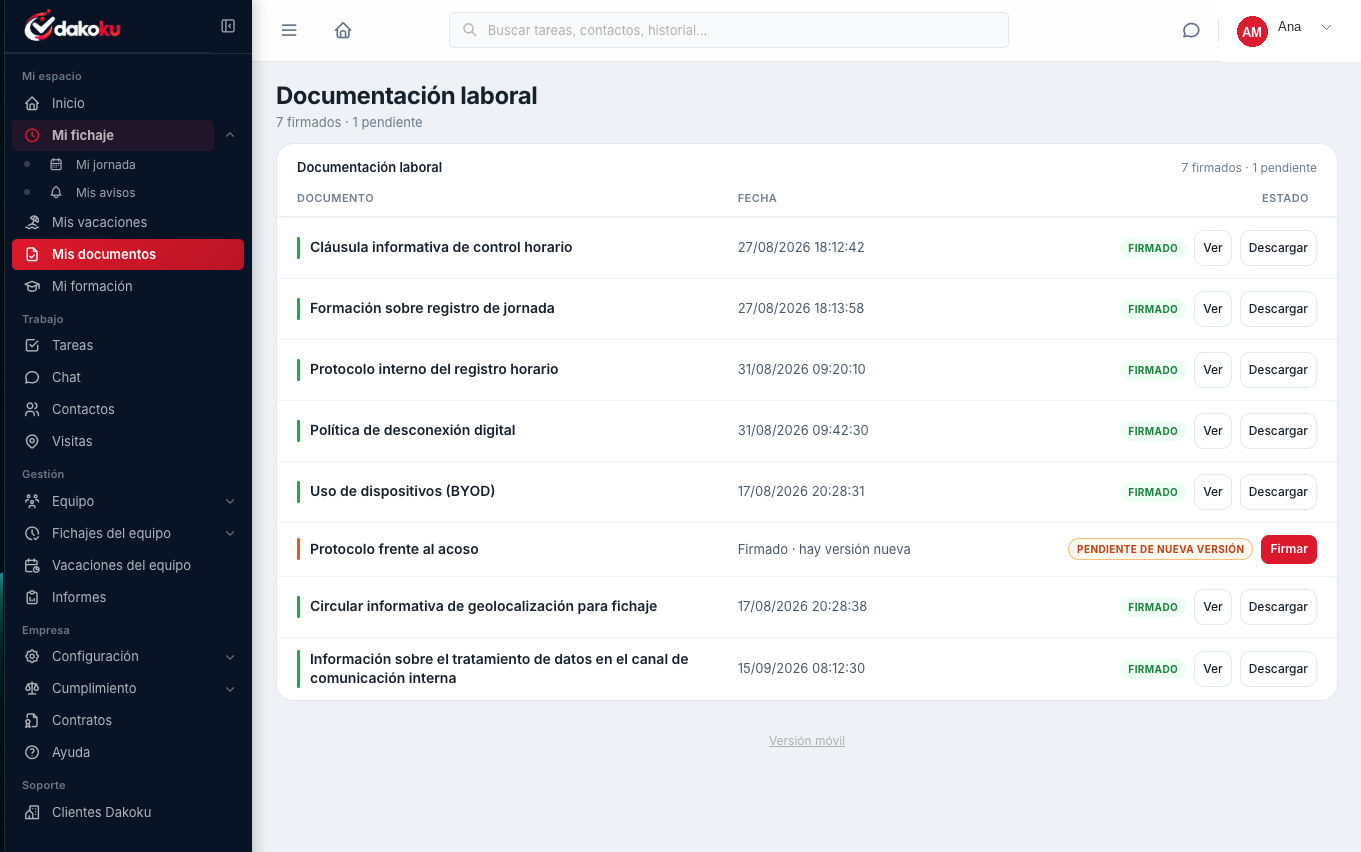Open the chat bubble icon in header

[1191, 30]
